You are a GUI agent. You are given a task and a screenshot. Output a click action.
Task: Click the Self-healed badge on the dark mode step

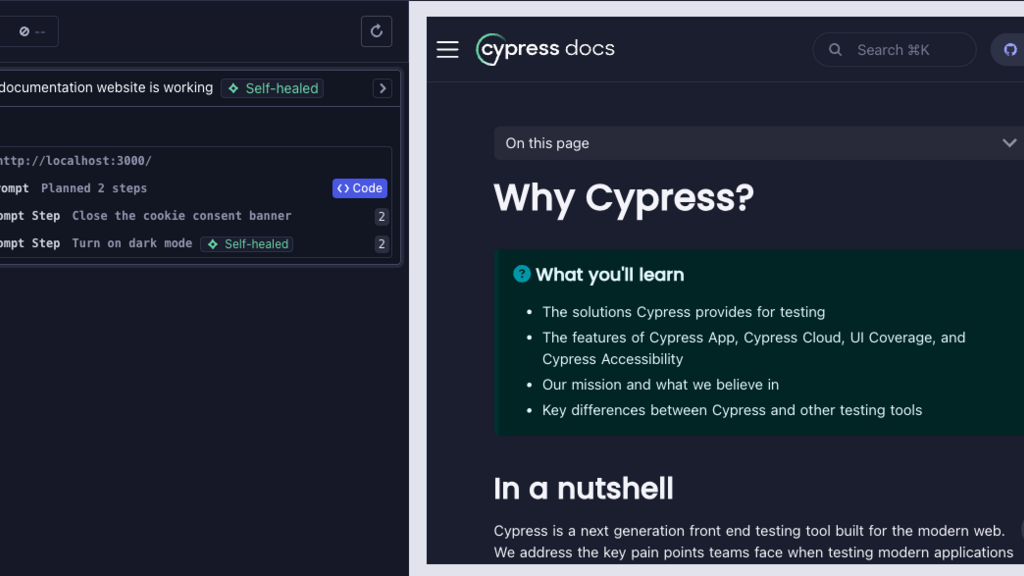coord(247,244)
